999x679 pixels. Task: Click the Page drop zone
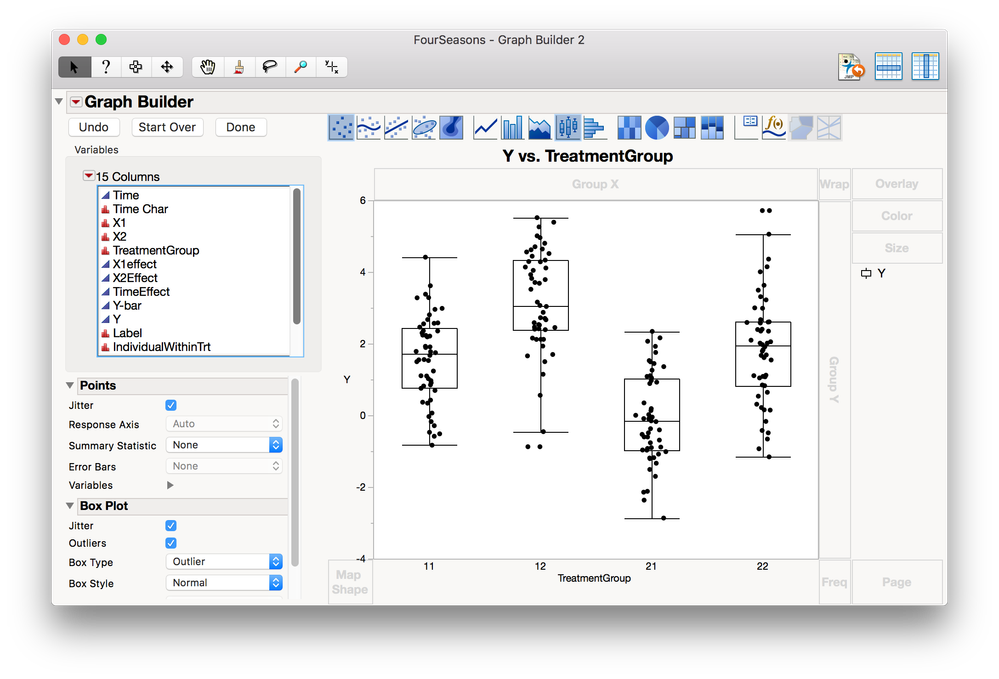(x=896, y=582)
